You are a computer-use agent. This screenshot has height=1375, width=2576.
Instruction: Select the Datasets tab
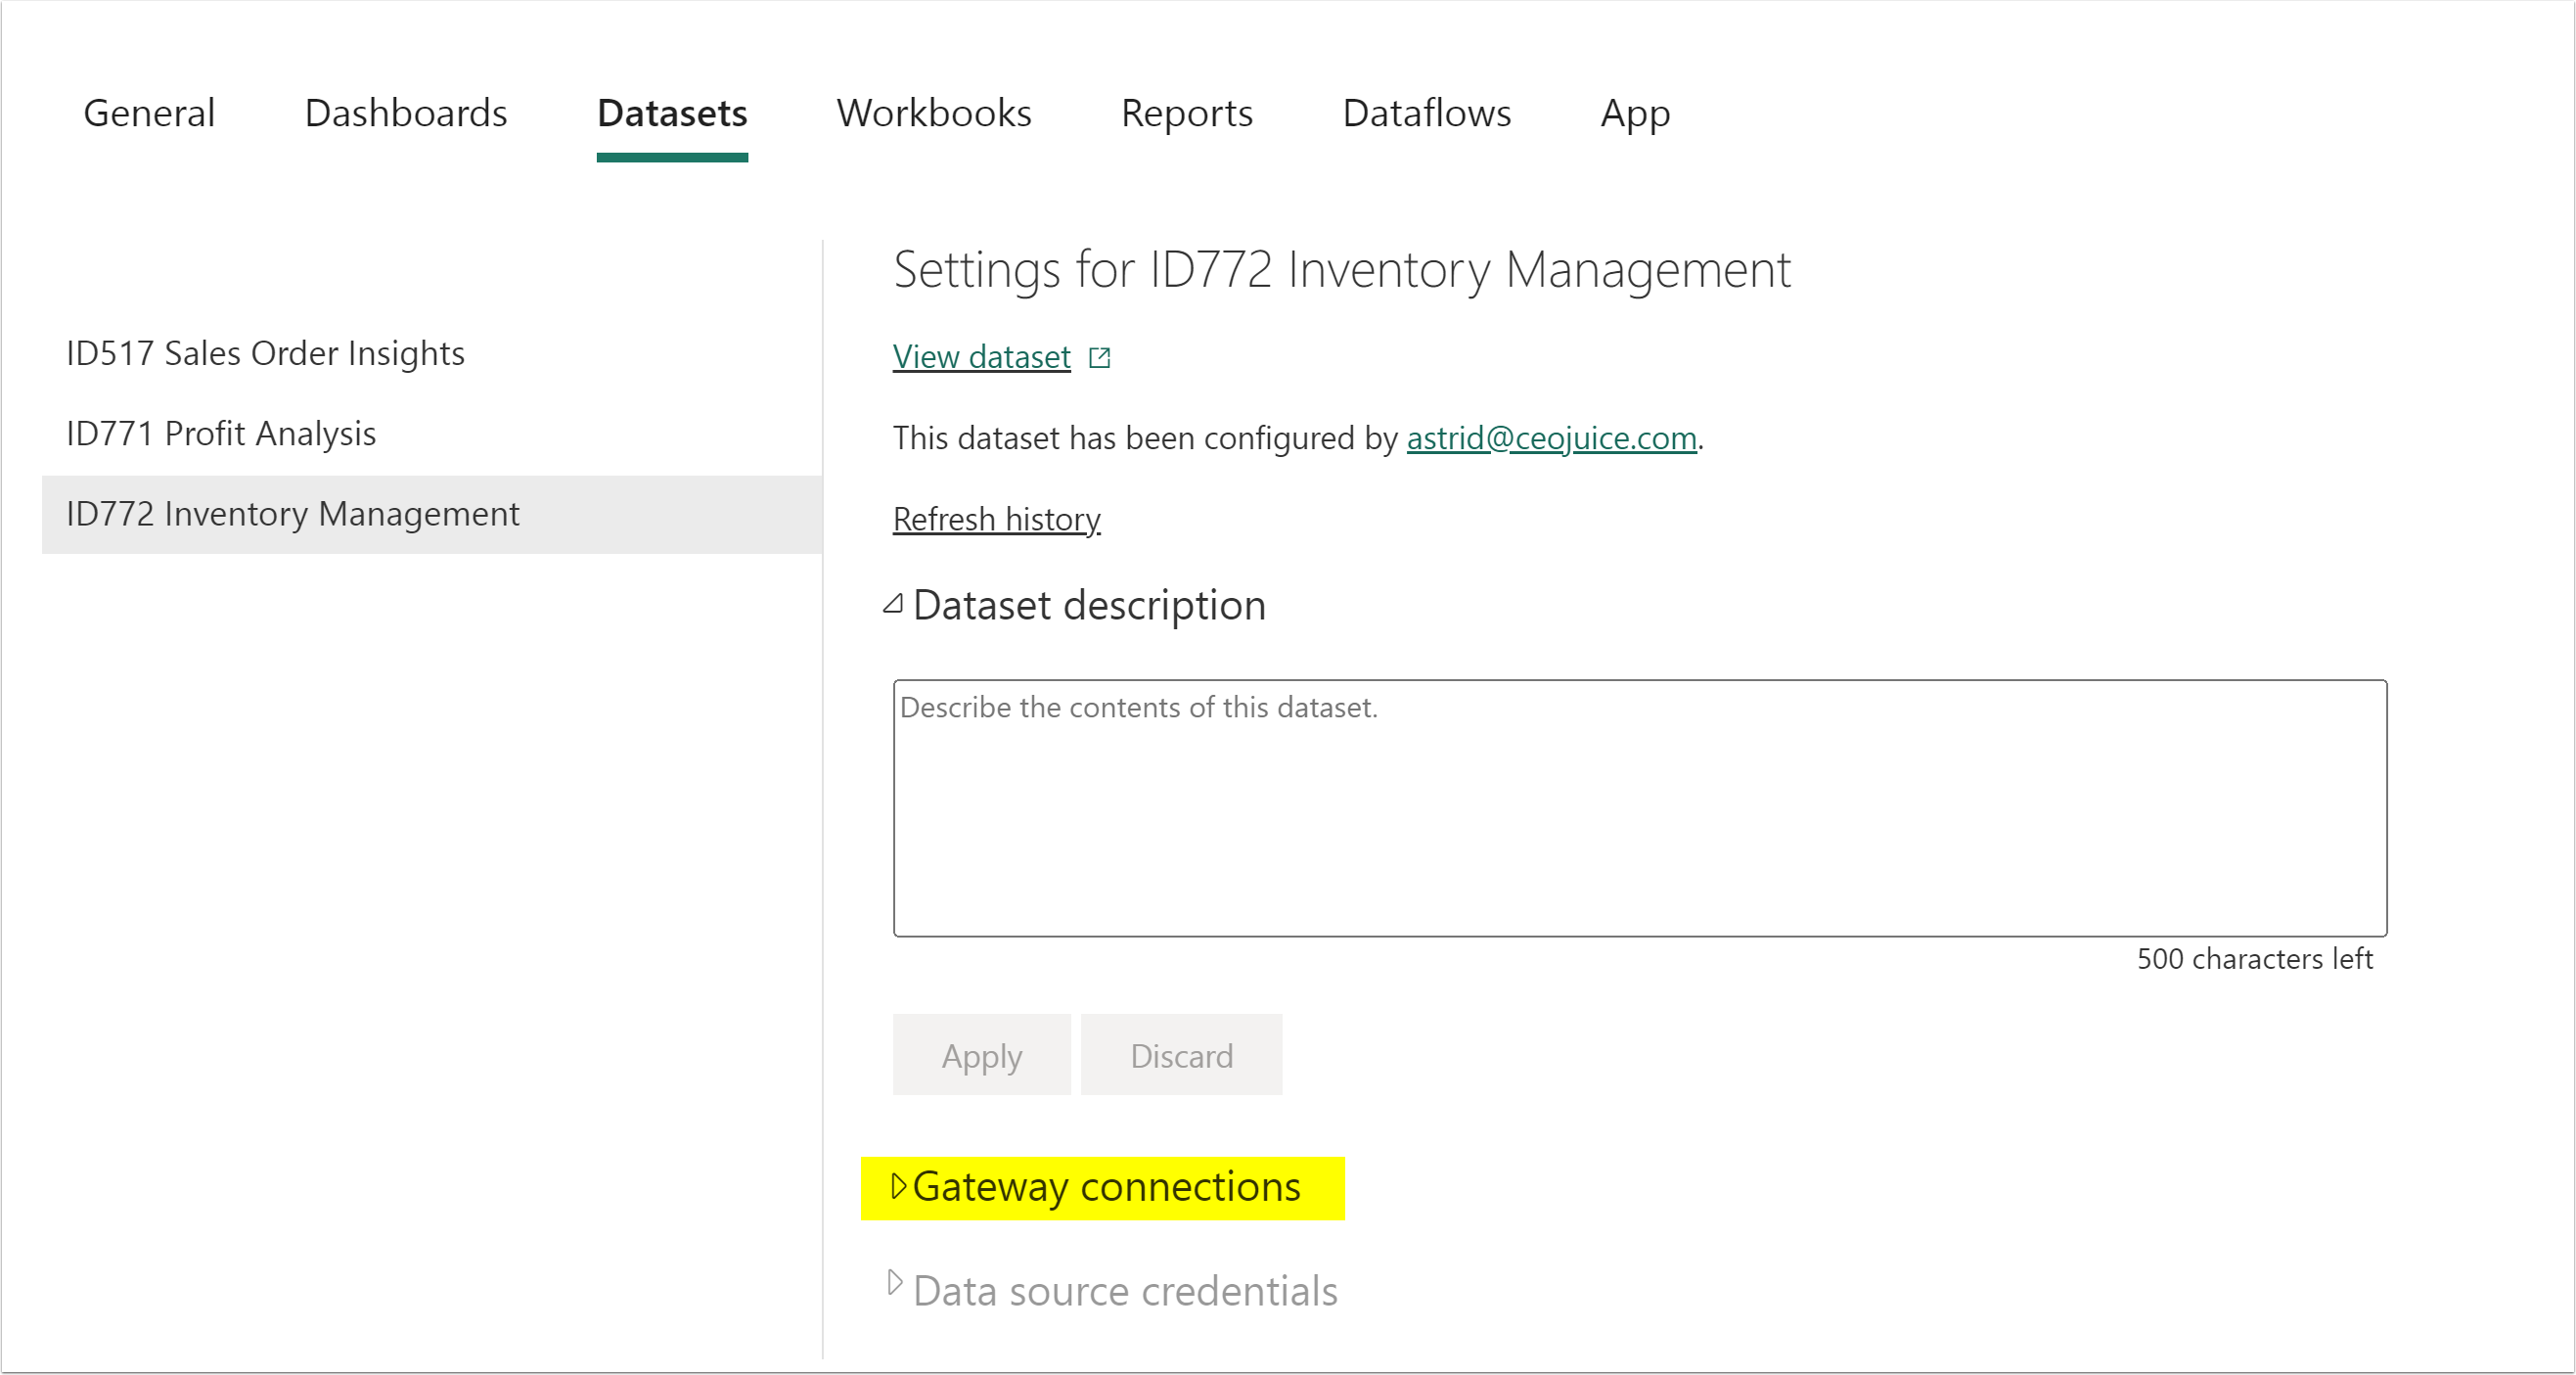click(x=672, y=113)
